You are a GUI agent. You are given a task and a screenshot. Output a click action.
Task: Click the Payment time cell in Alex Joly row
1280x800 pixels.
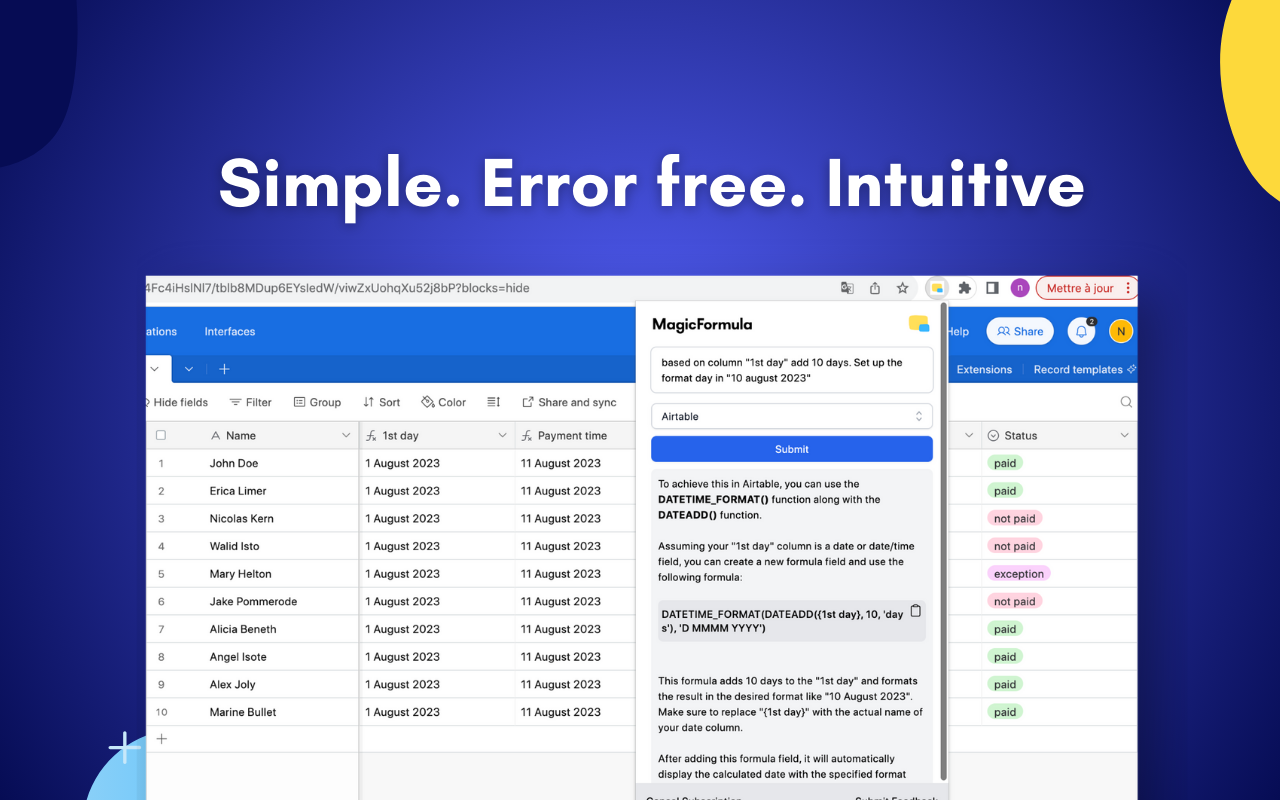(x=576, y=685)
